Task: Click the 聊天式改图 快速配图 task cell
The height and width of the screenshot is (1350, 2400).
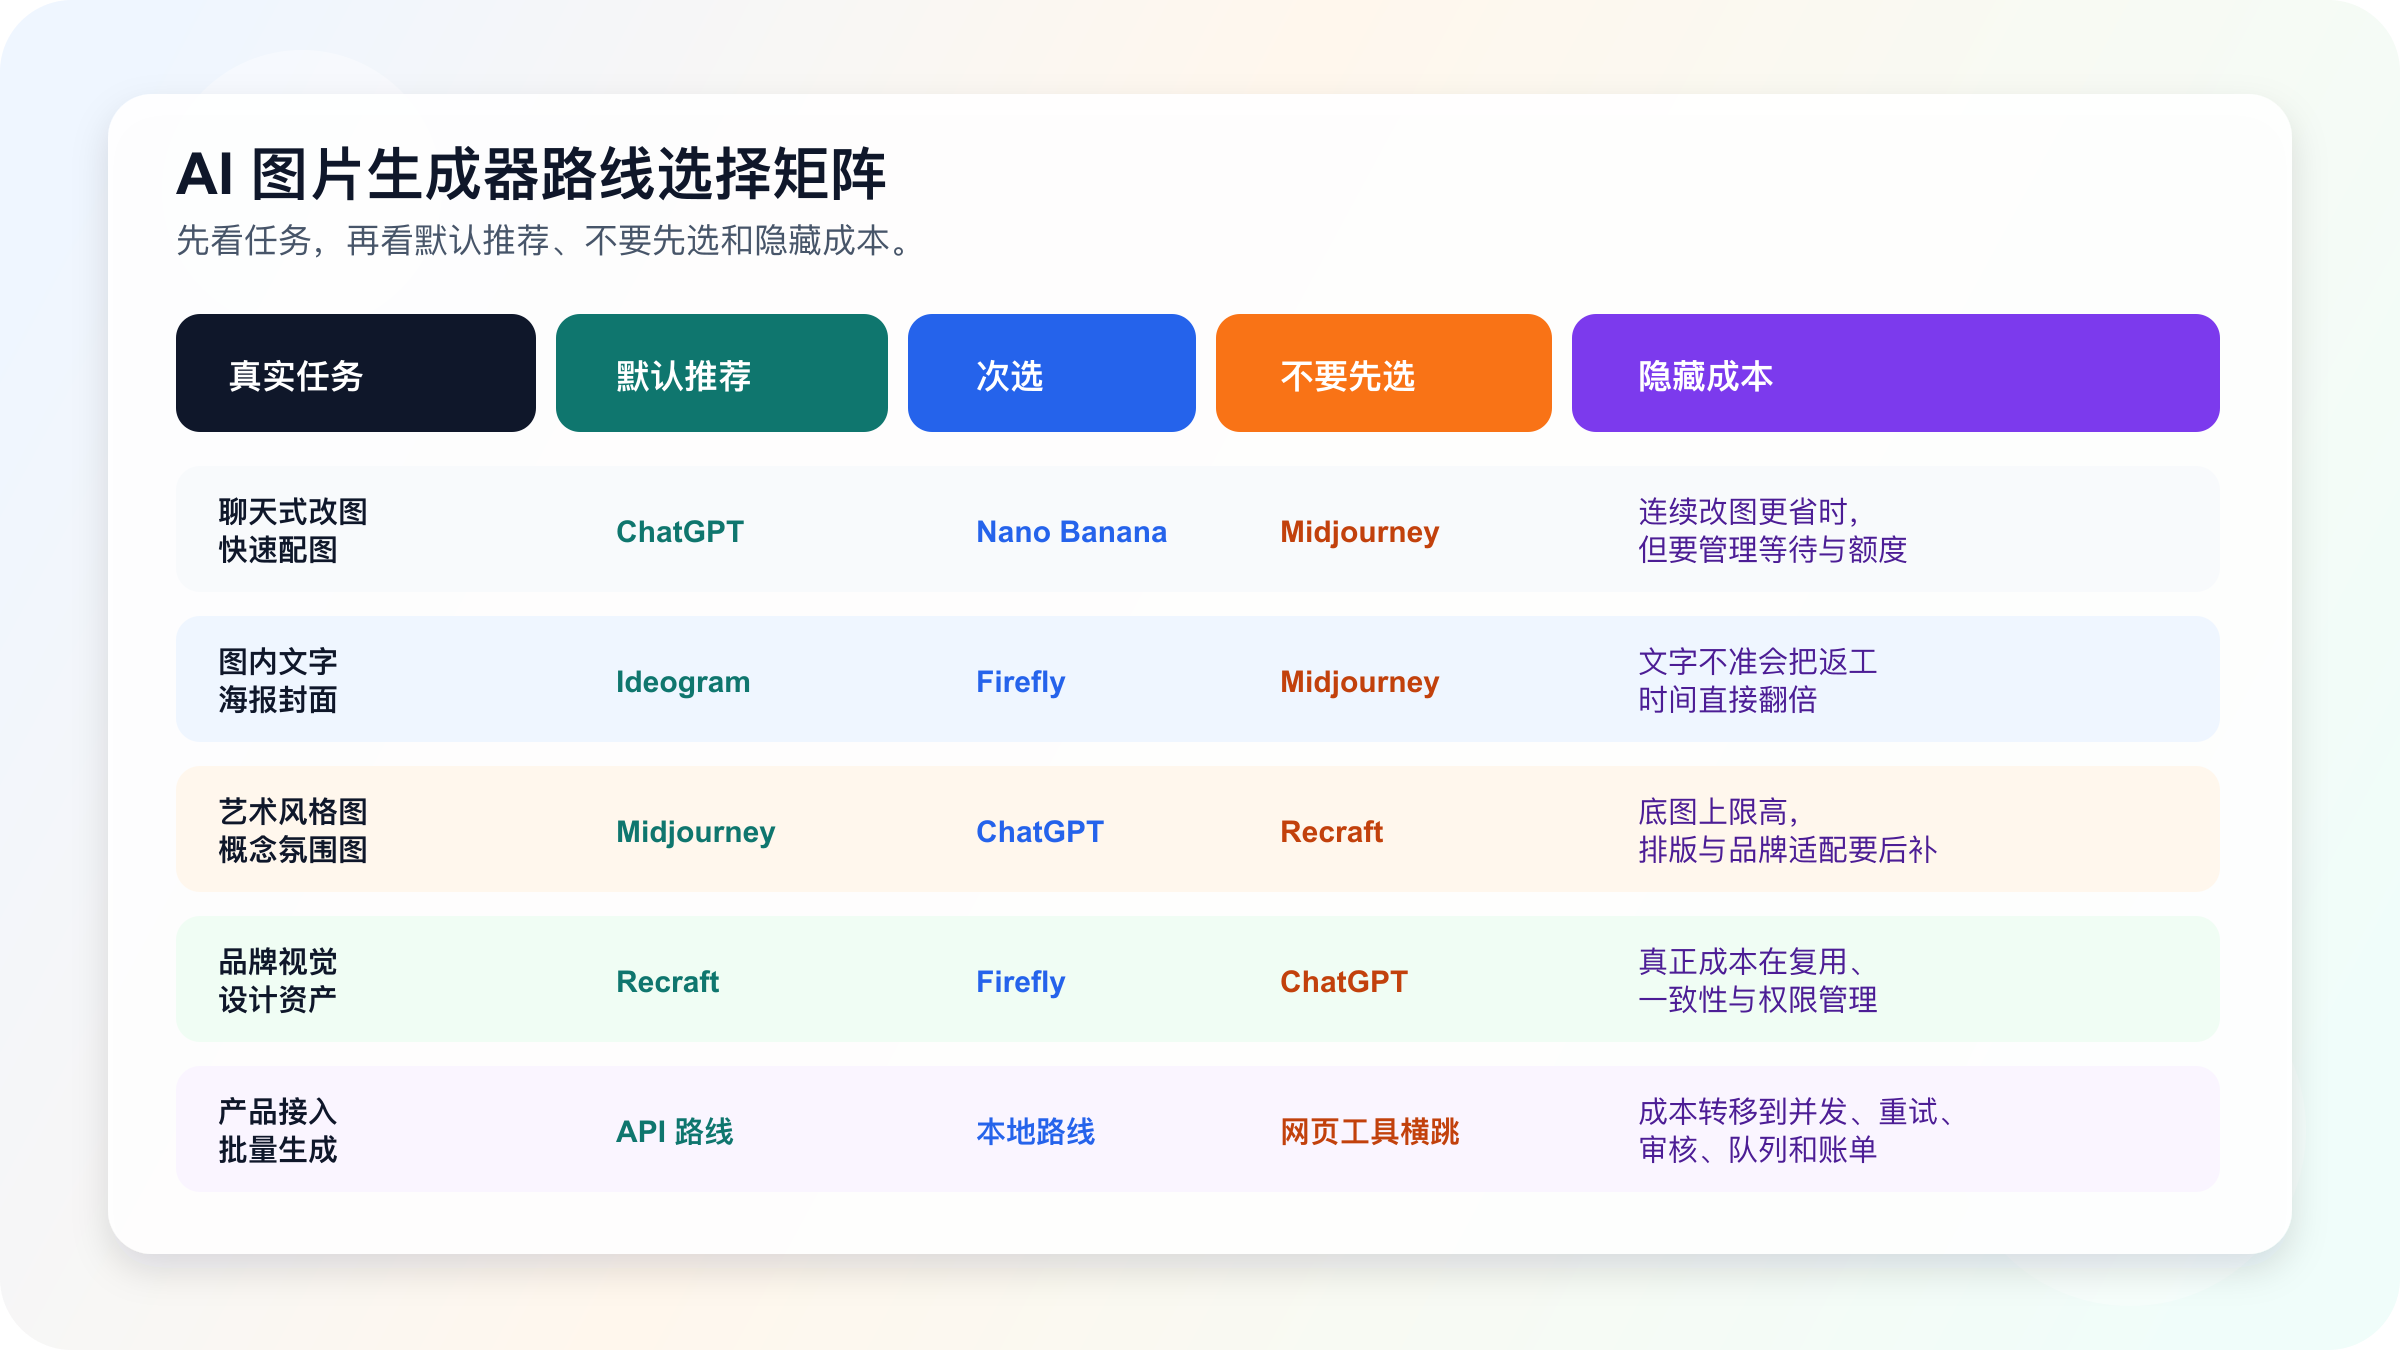Action: point(292,530)
